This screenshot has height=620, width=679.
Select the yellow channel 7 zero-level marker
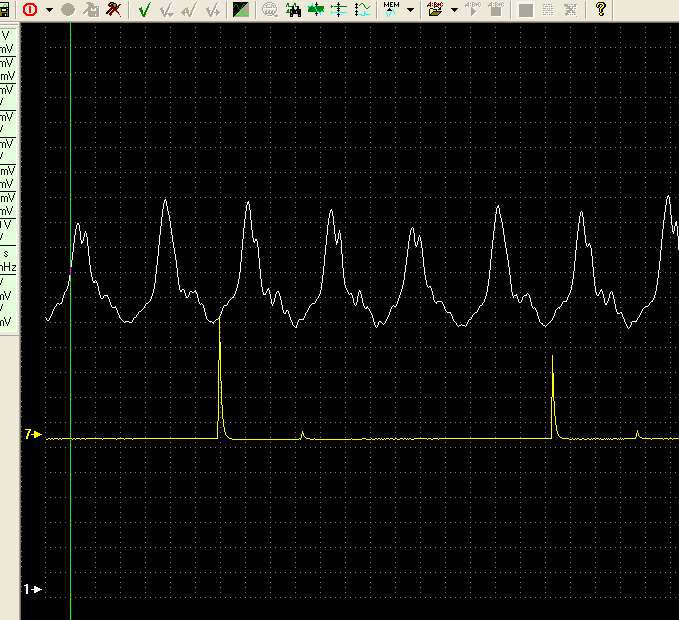[33, 434]
